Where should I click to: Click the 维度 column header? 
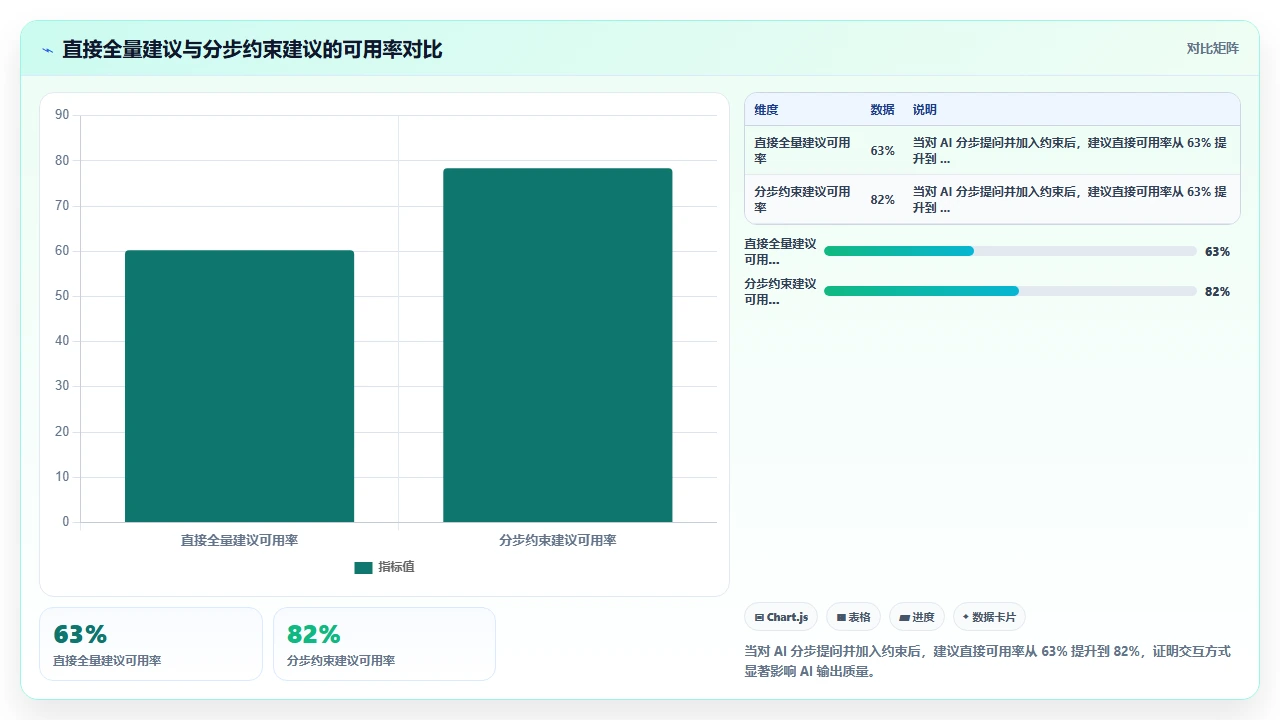[766, 110]
